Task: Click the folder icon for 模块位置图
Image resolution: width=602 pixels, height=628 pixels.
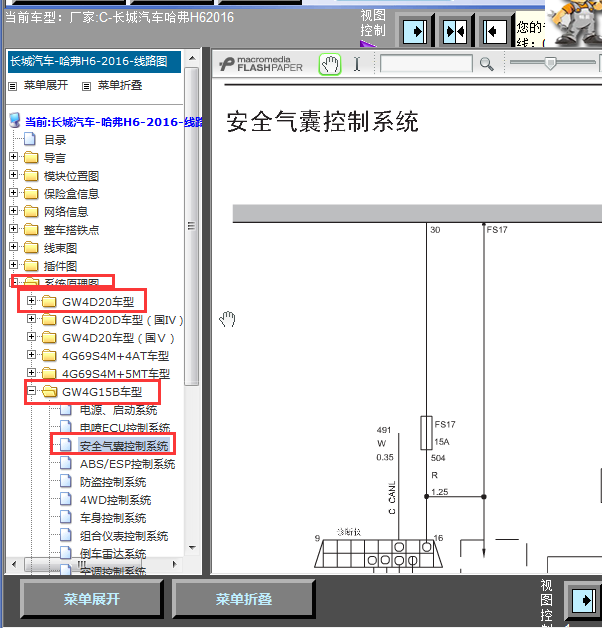Action: [31, 175]
